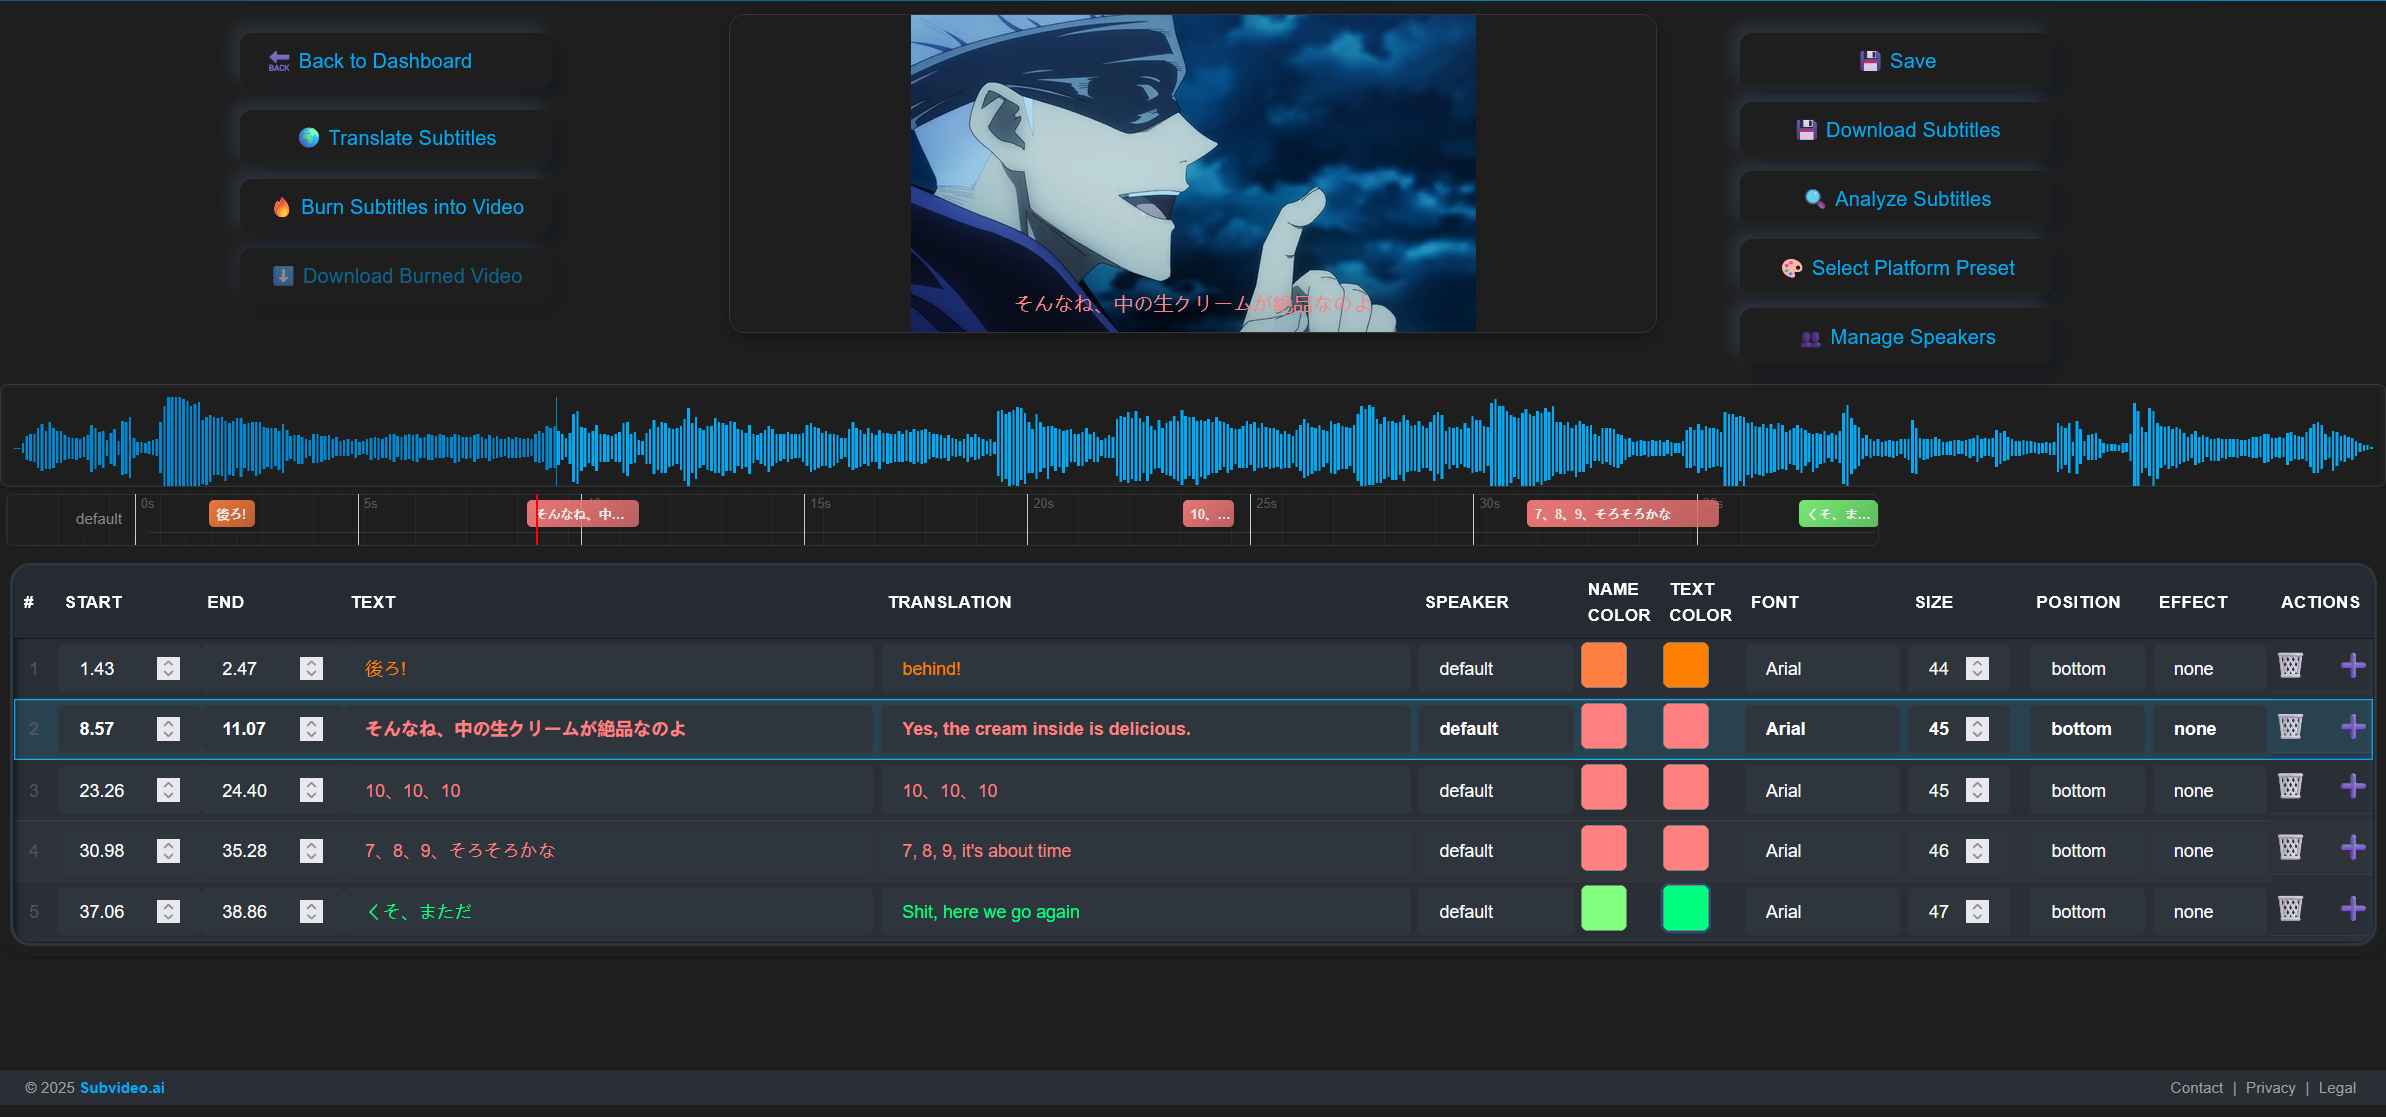Select the '後ろ!' timeline clip

[232, 514]
